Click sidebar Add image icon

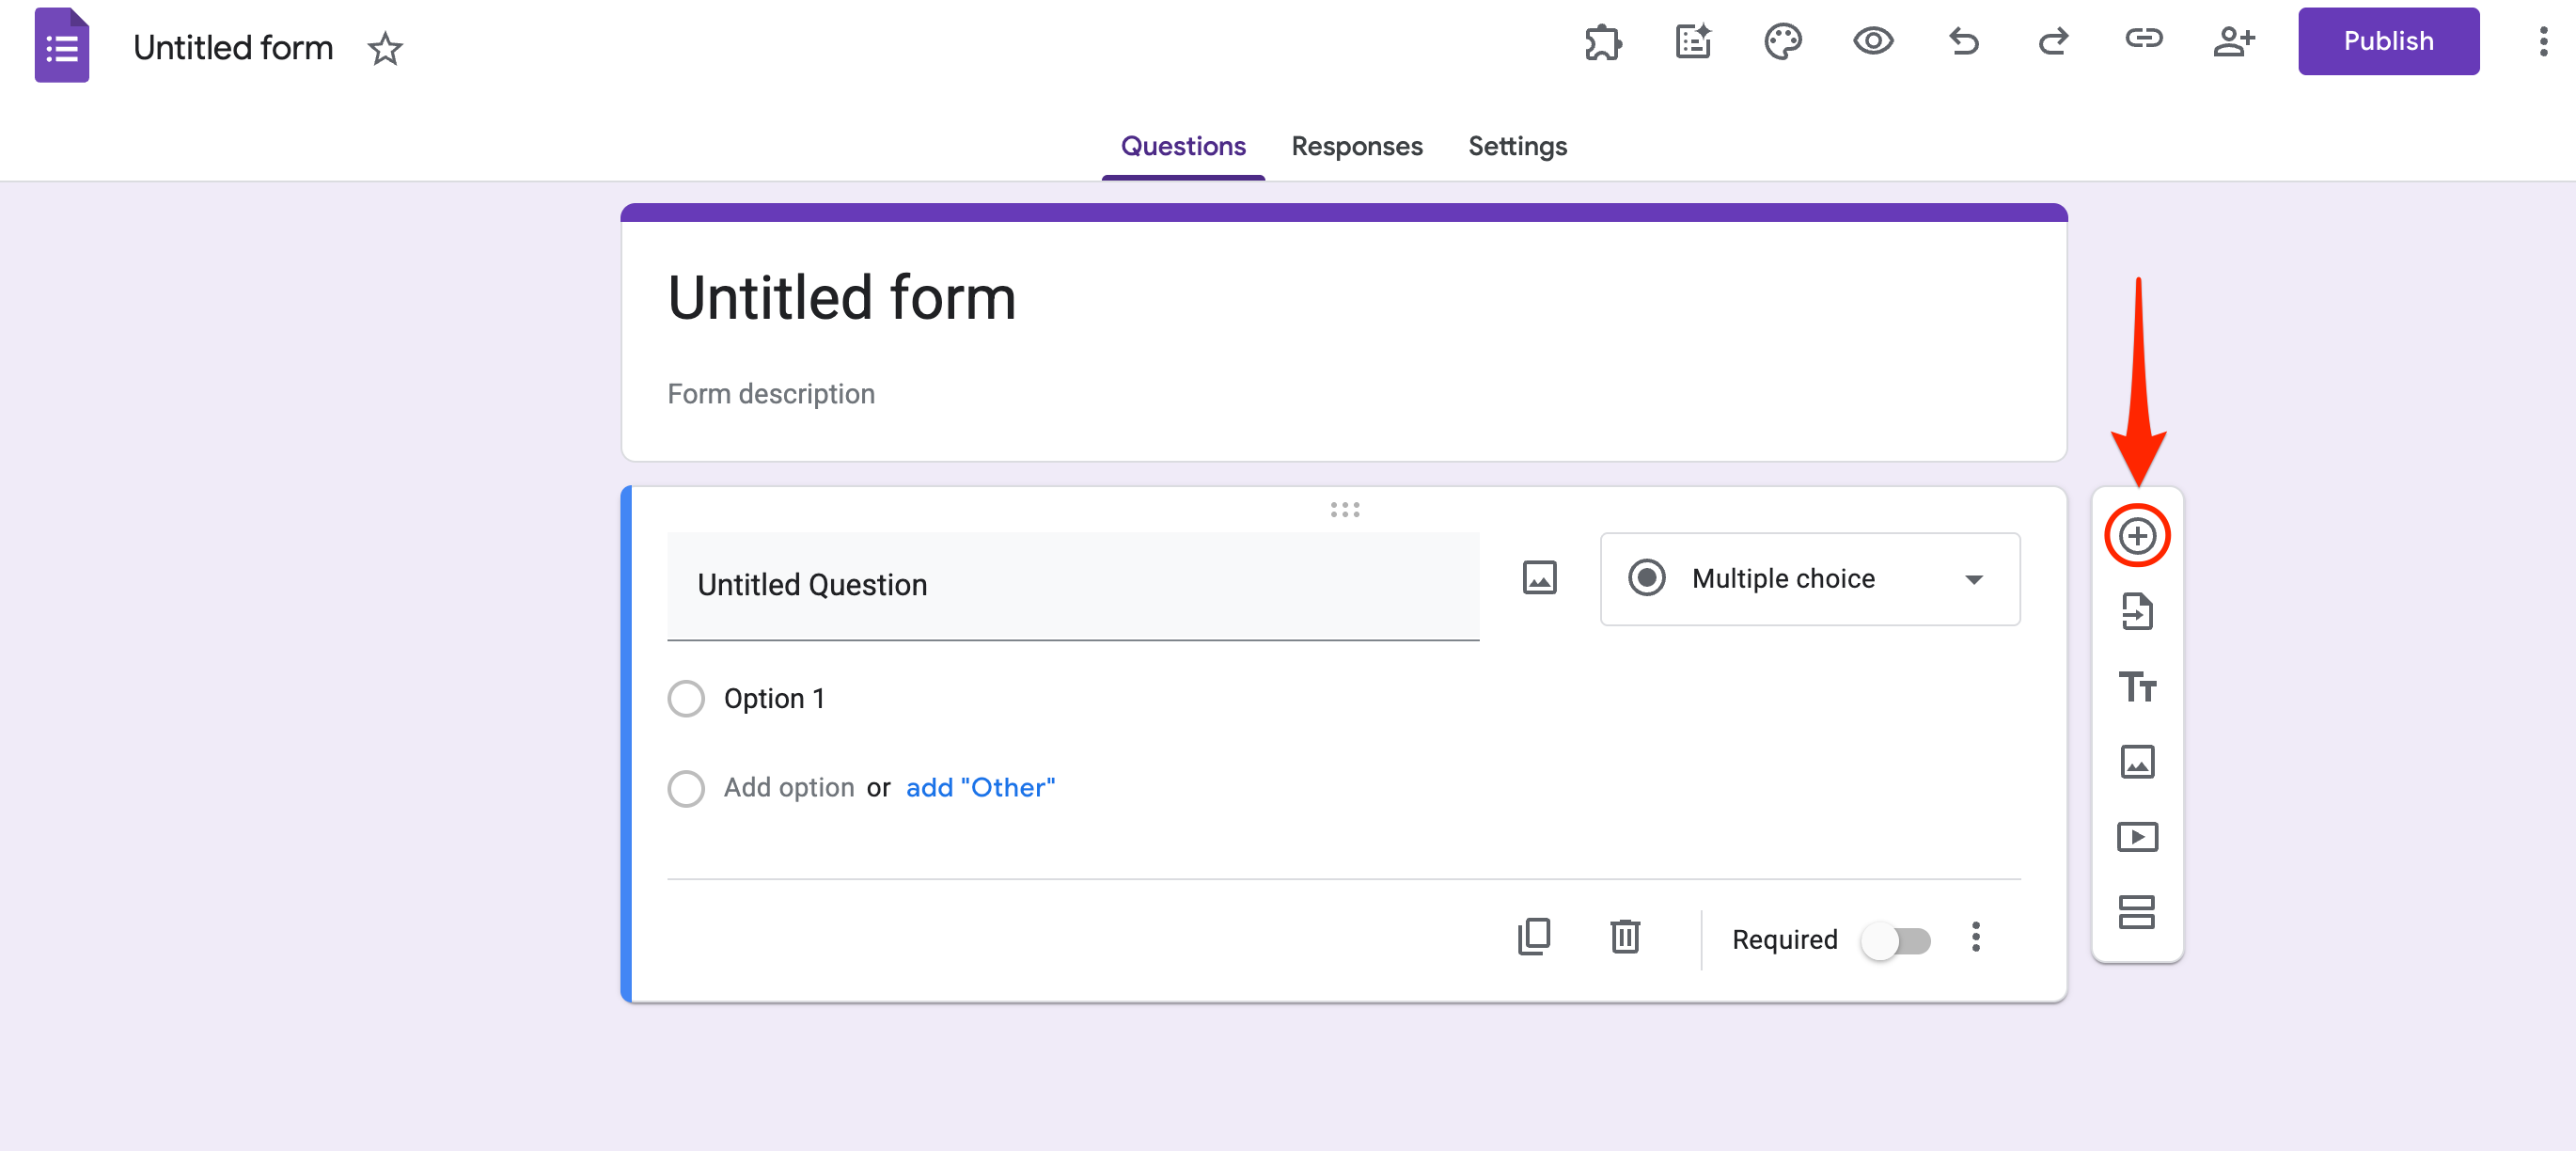coord(2136,762)
